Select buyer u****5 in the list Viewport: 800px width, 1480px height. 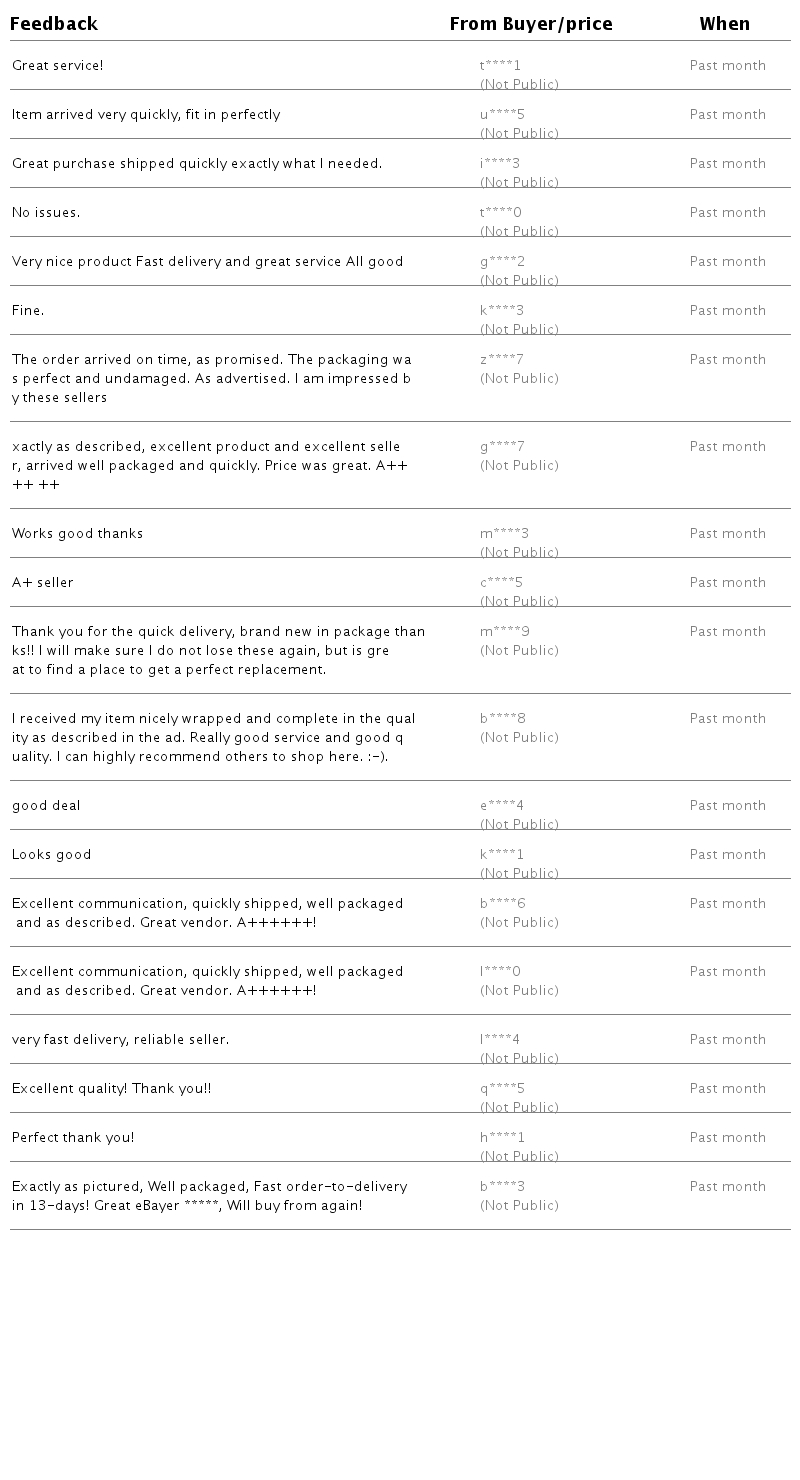[x=502, y=115]
